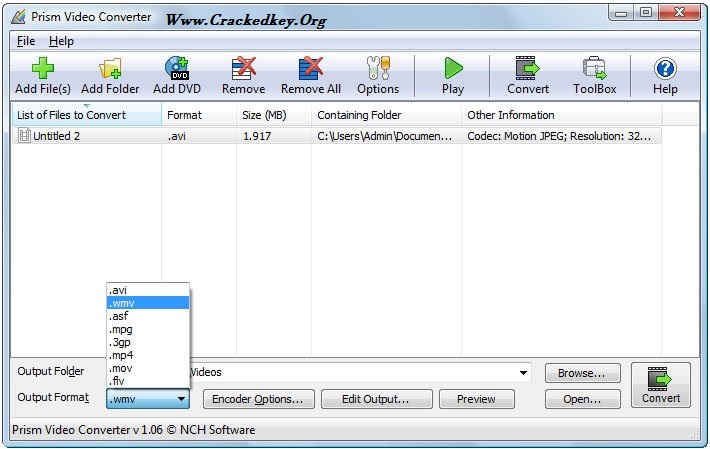Expand the Output Folder dropdown arrow
The width and height of the screenshot is (710, 449).
click(x=523, y=373)
